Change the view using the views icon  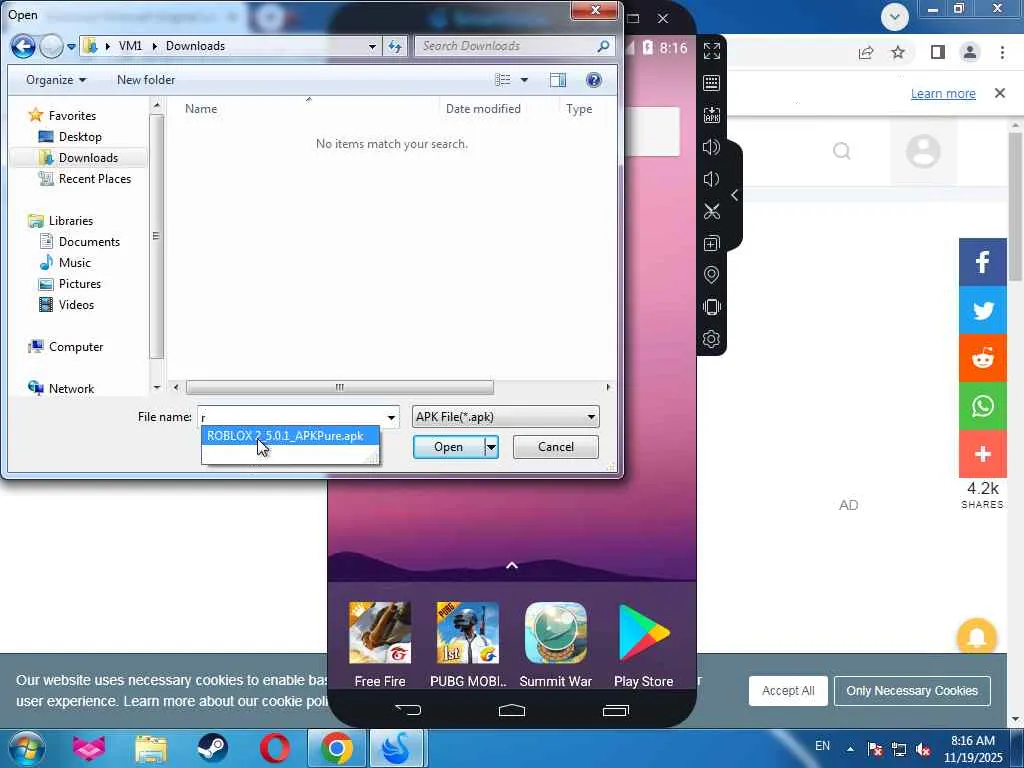503,80
